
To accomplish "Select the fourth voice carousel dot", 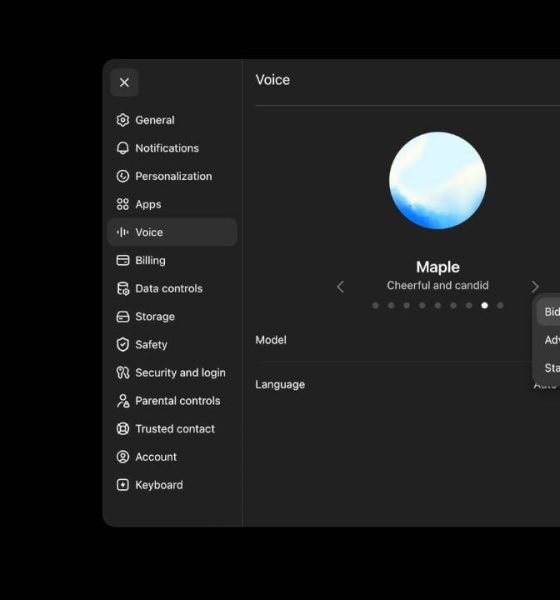I will tap(422, 305).
